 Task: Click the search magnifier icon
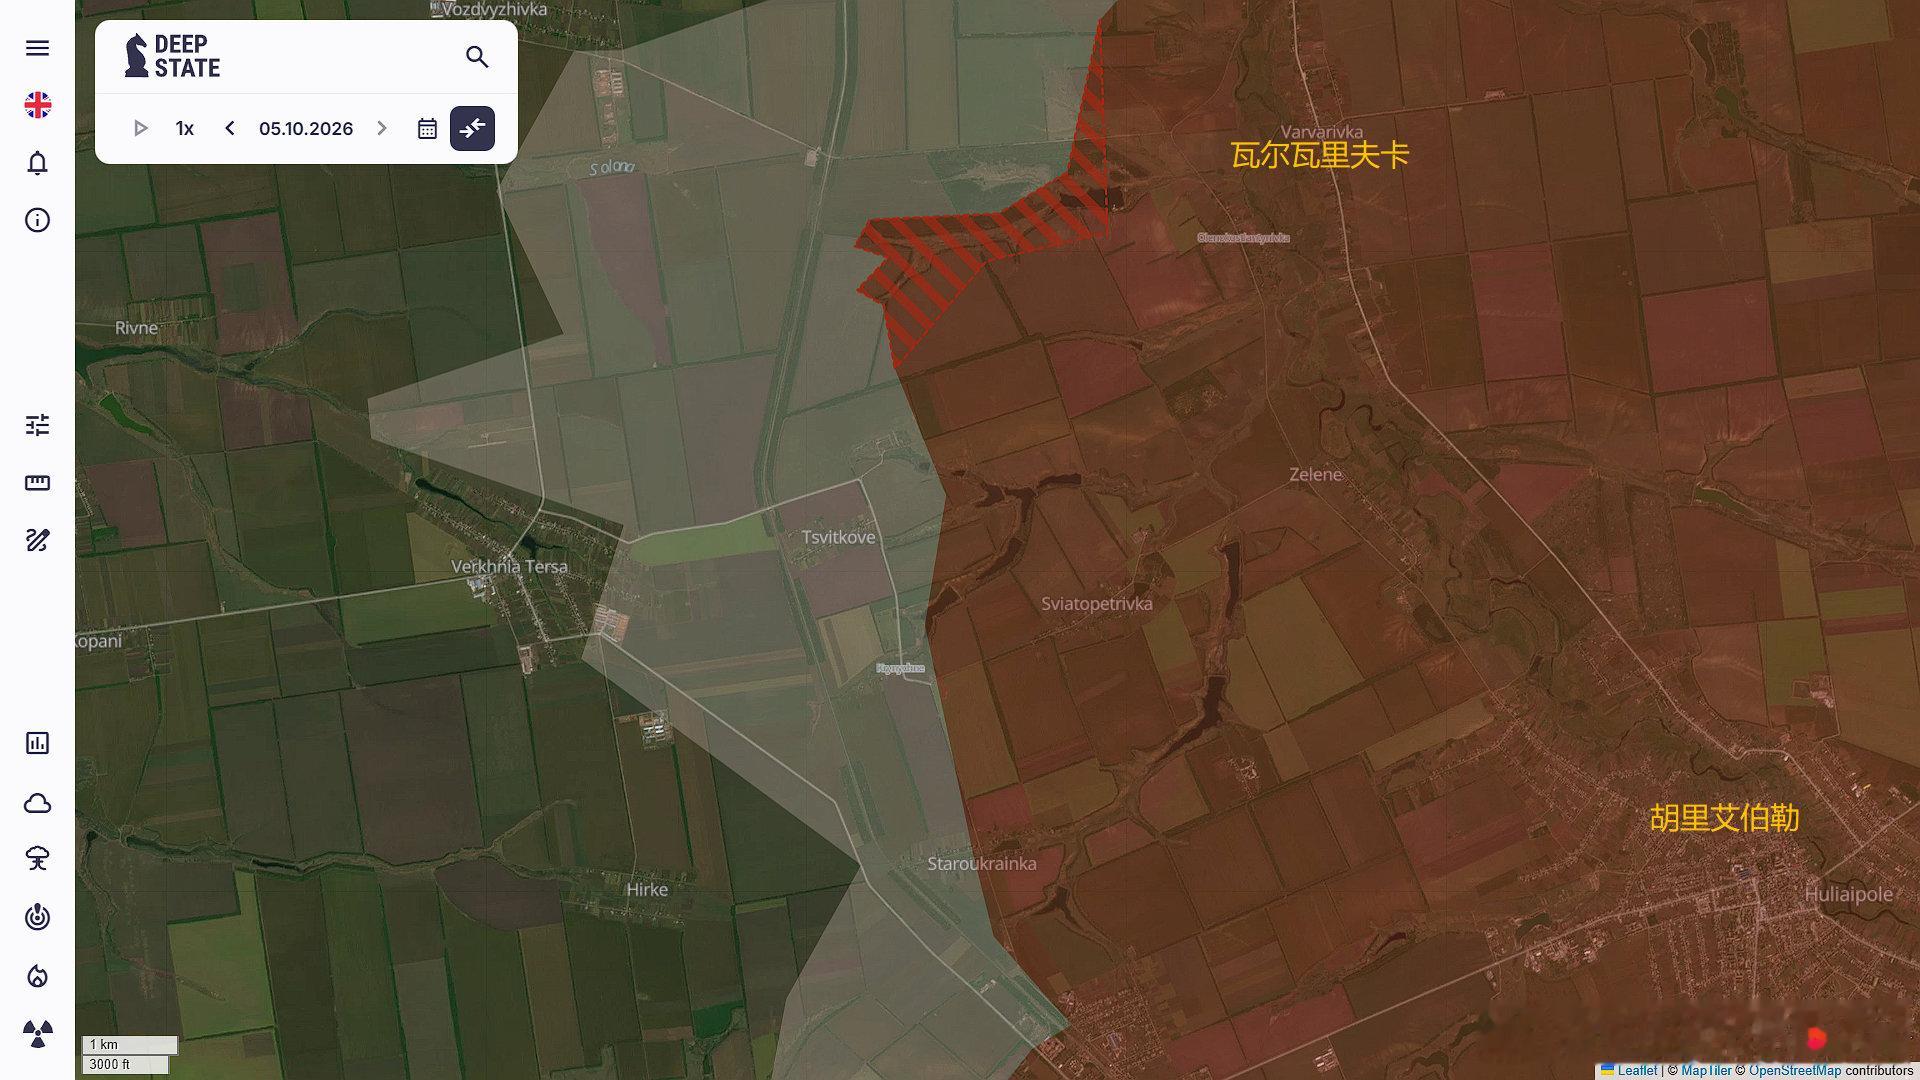[x=477, y=57]
